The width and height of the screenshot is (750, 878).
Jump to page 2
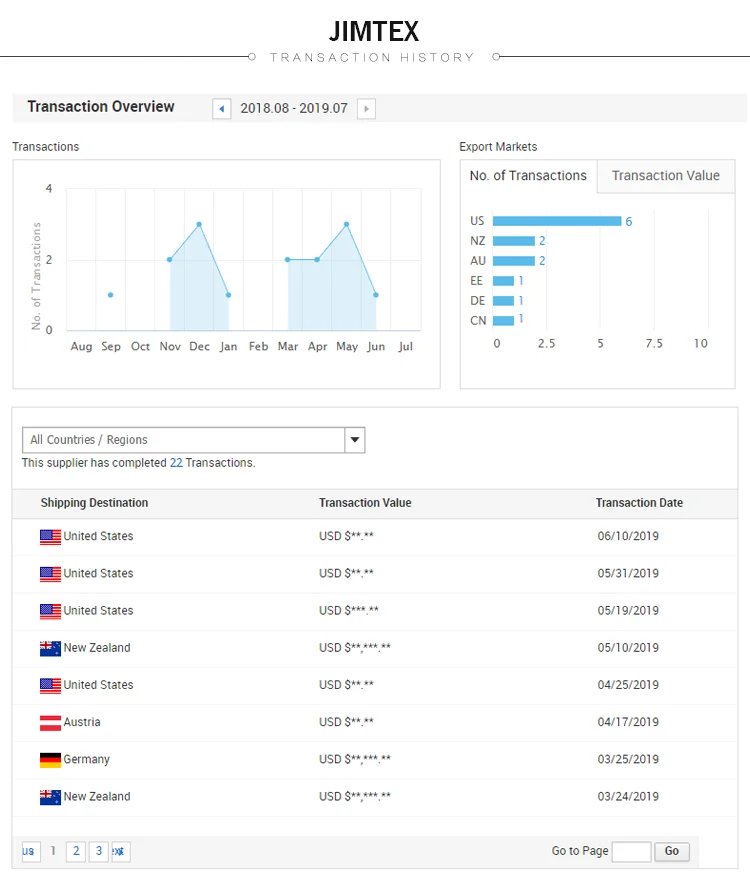pos(76,851)
